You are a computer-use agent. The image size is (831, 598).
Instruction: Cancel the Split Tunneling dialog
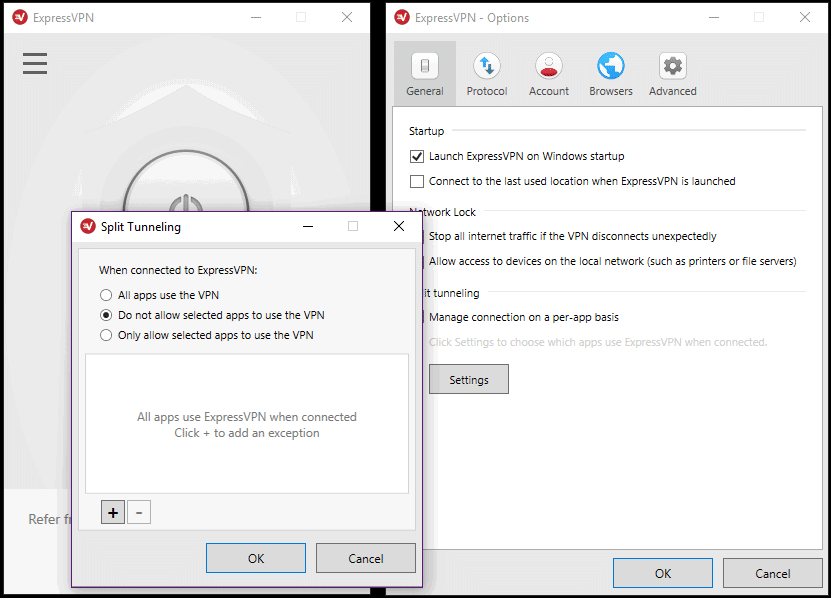click(x=366, y=558)
